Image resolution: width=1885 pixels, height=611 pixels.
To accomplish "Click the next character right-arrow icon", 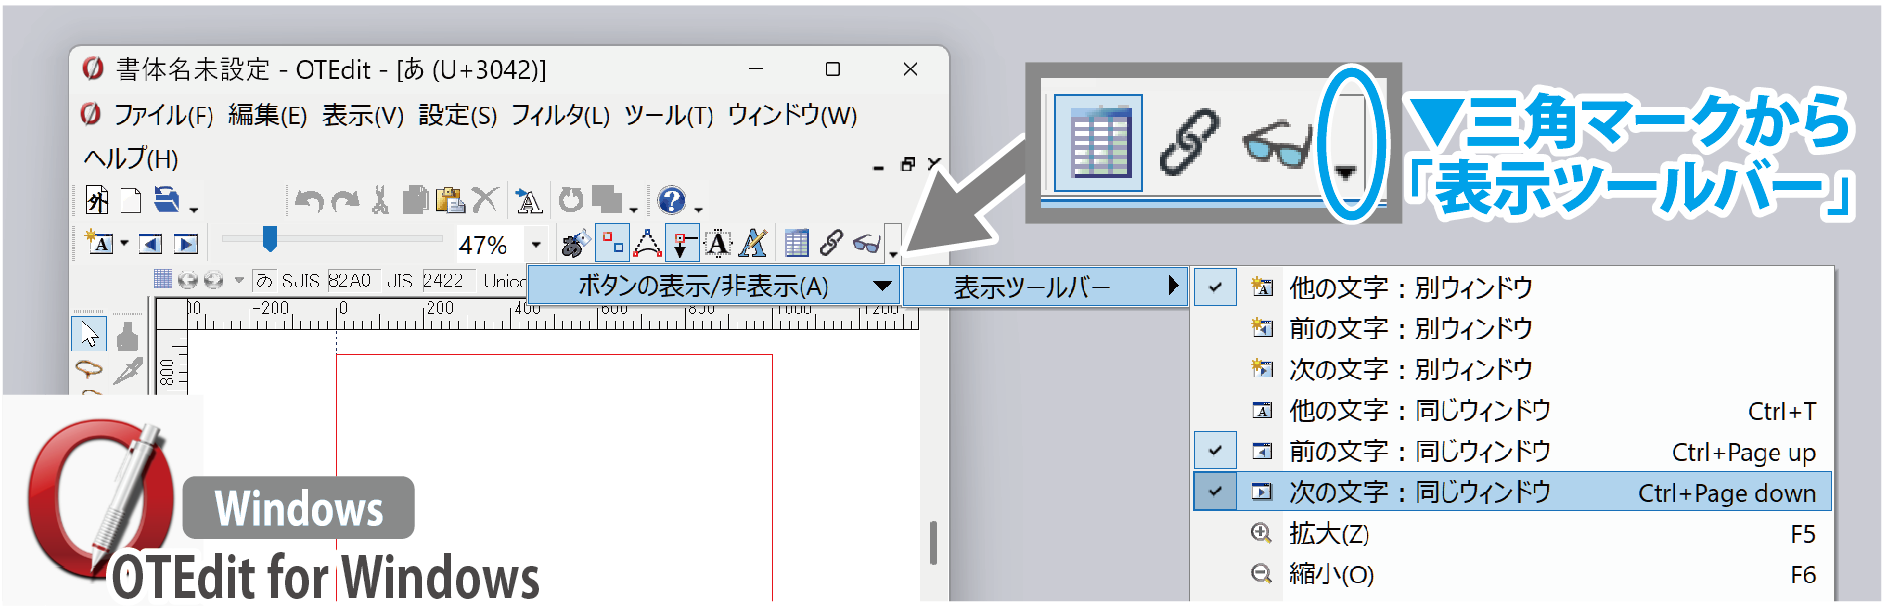I will click(x=186, y=244).
